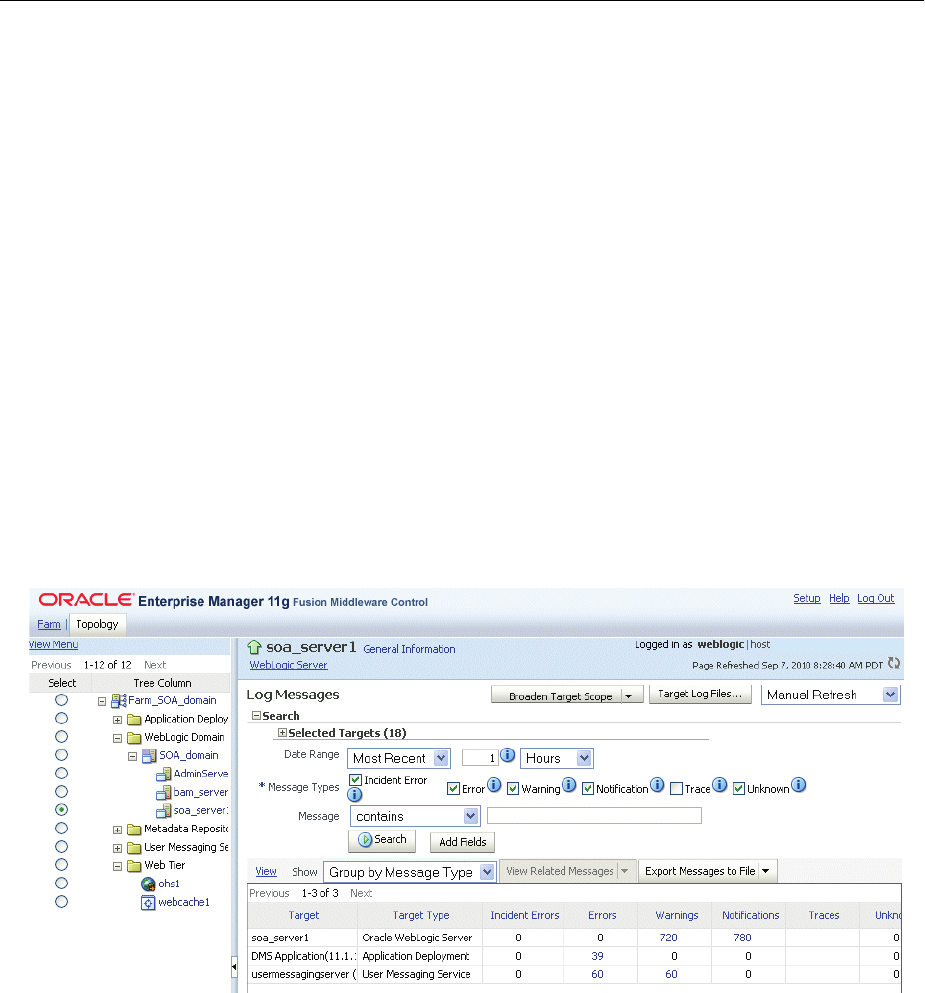
Task: Toggle the Incident Error checkbox
Action: tap(355, 780)
